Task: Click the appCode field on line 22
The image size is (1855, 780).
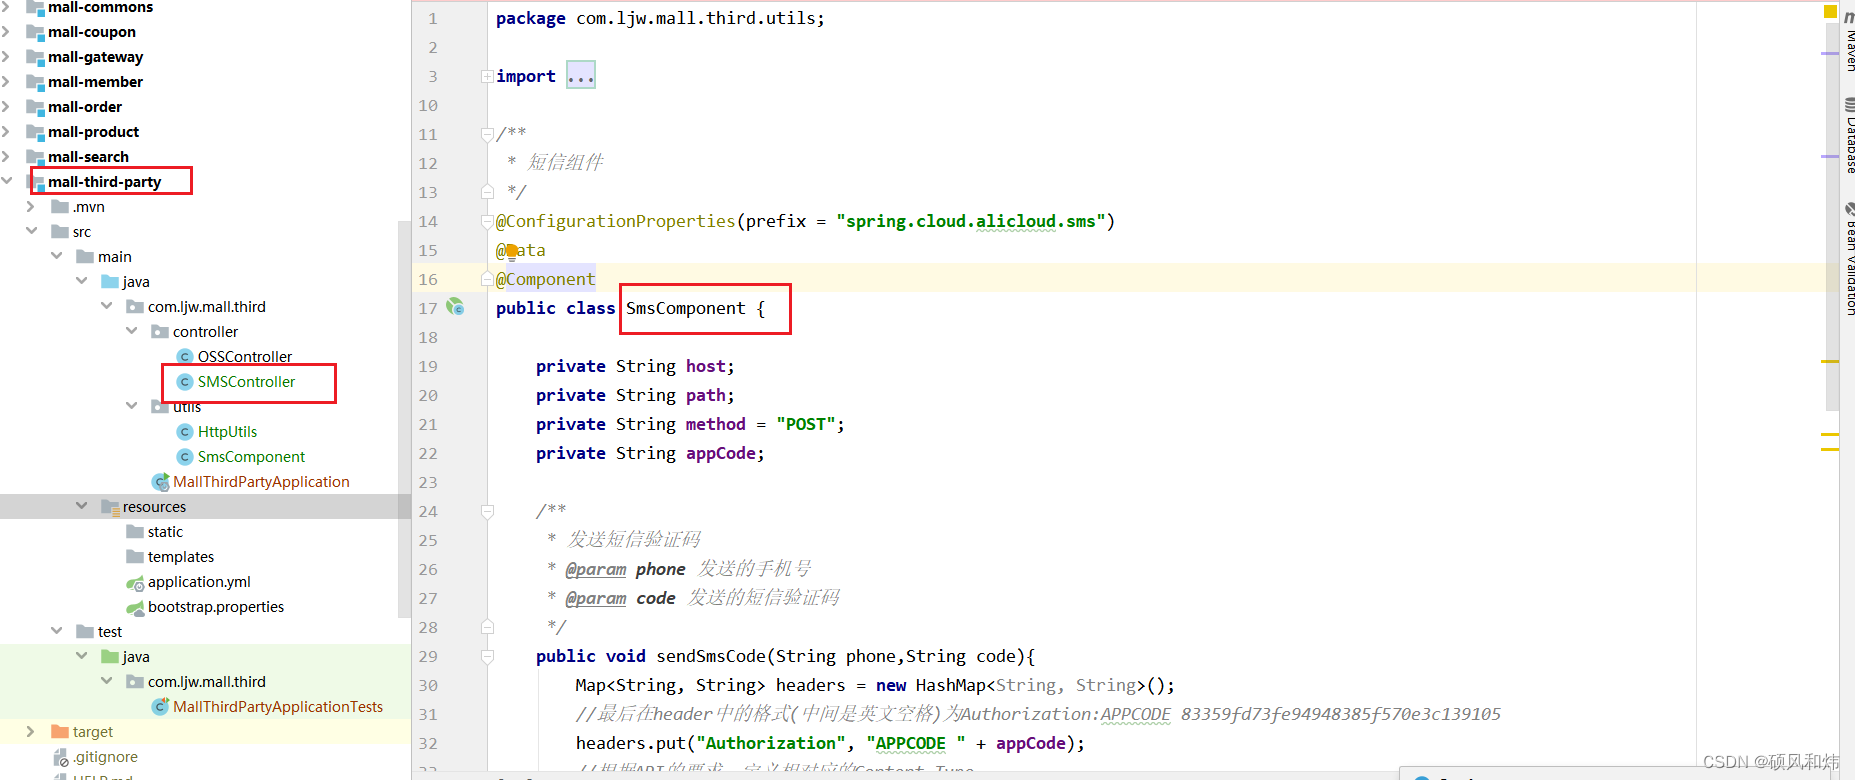Action: coord(720,454)
